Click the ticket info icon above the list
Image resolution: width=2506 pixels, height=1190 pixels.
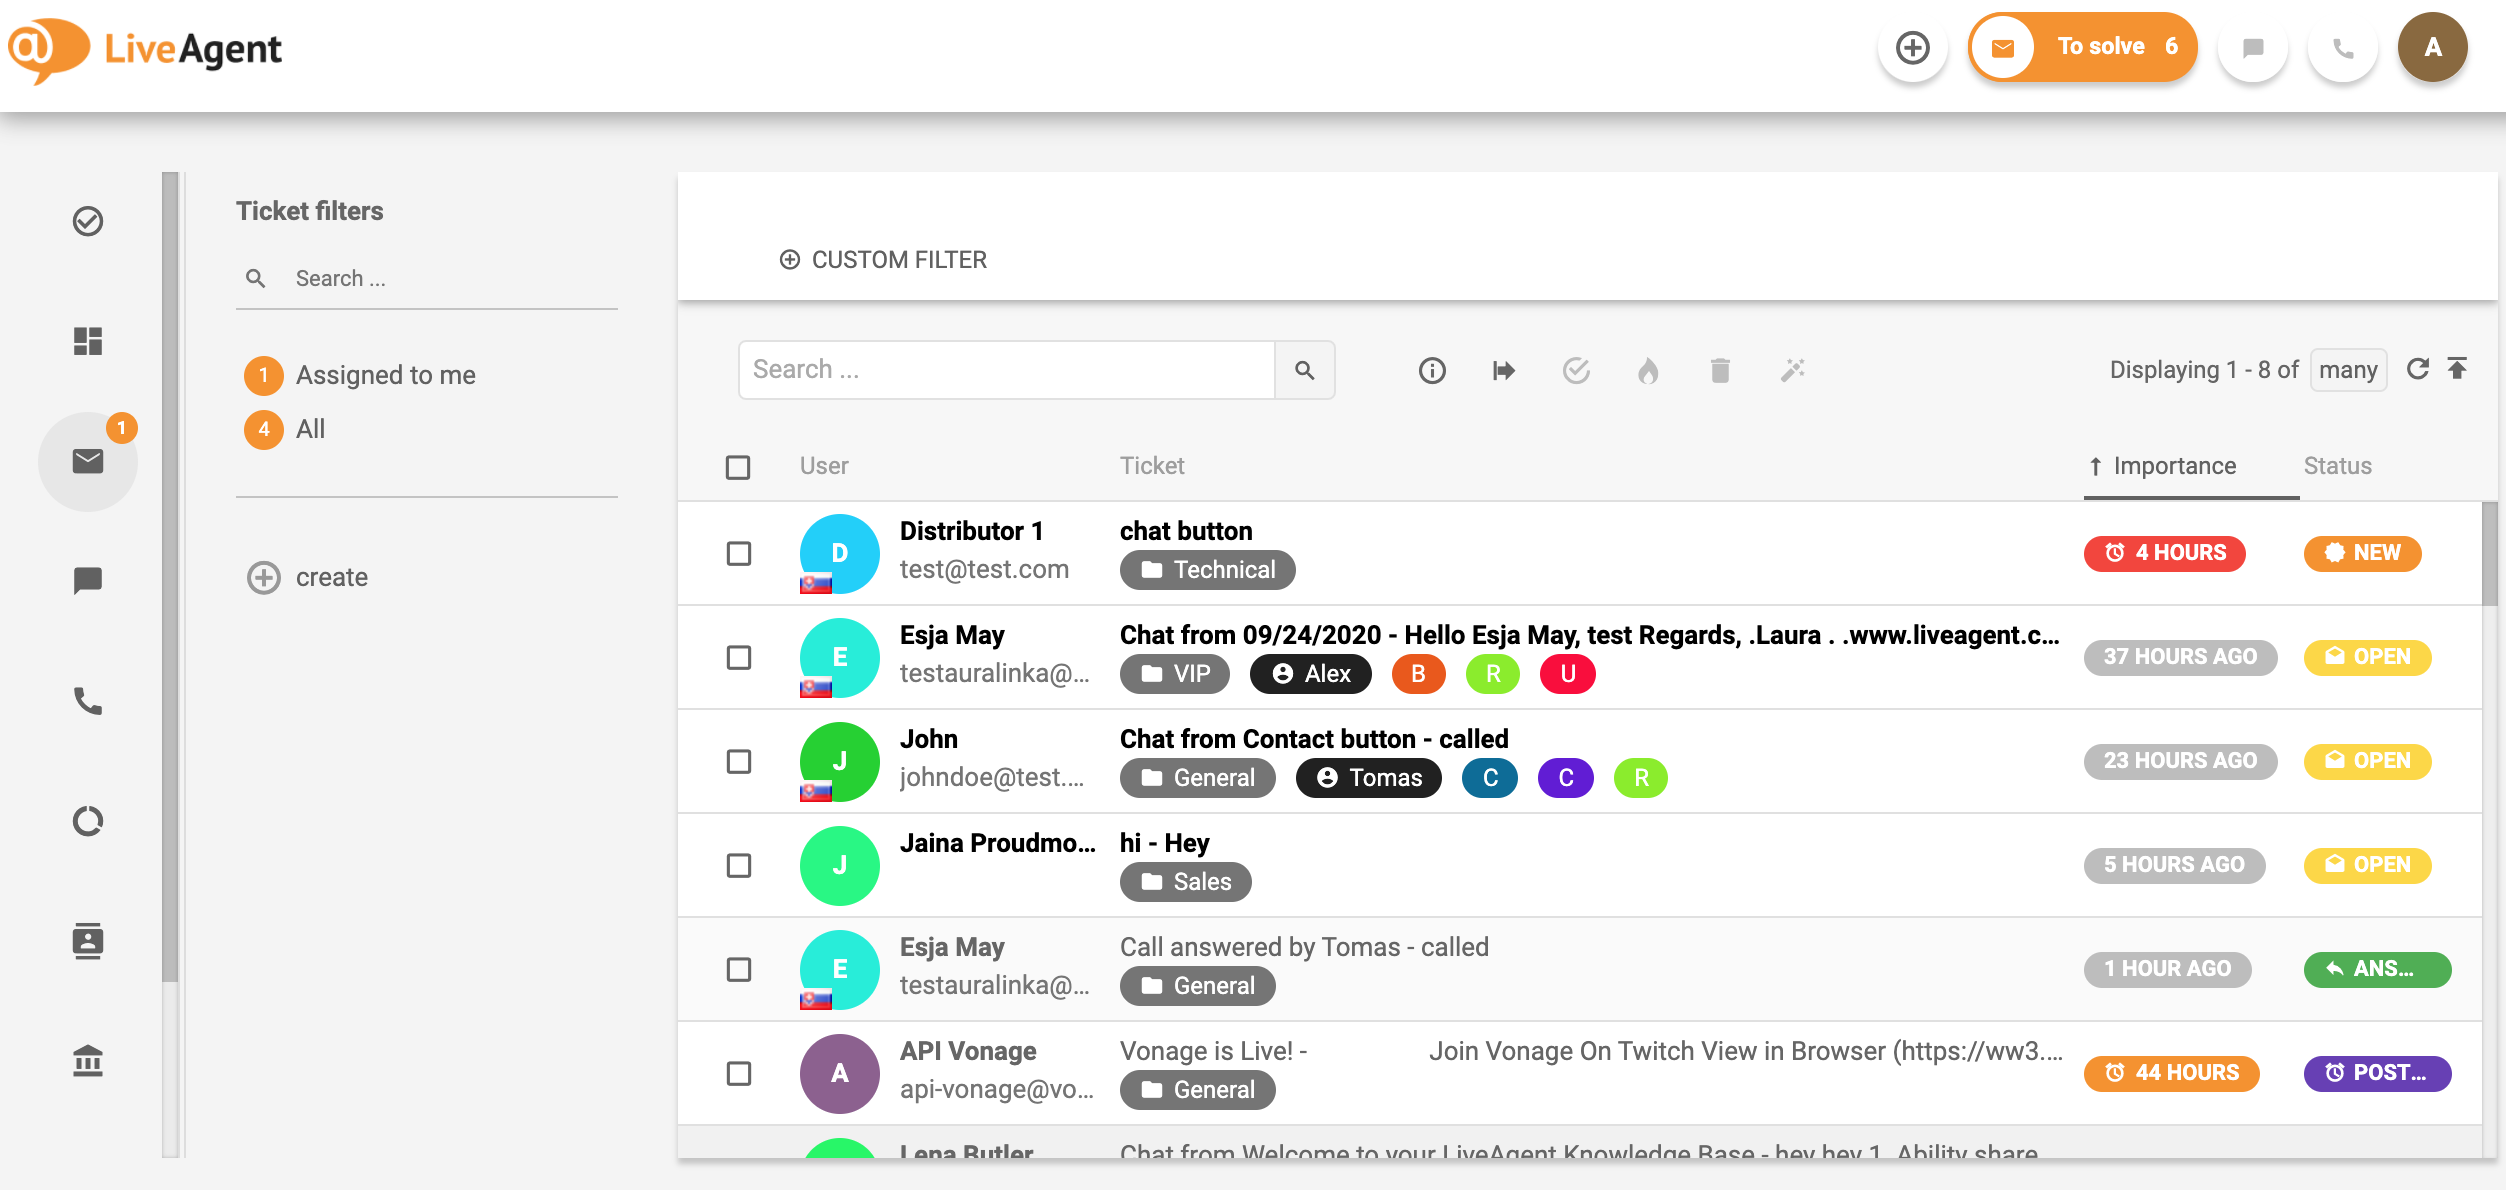click(x=1431, y=370)
